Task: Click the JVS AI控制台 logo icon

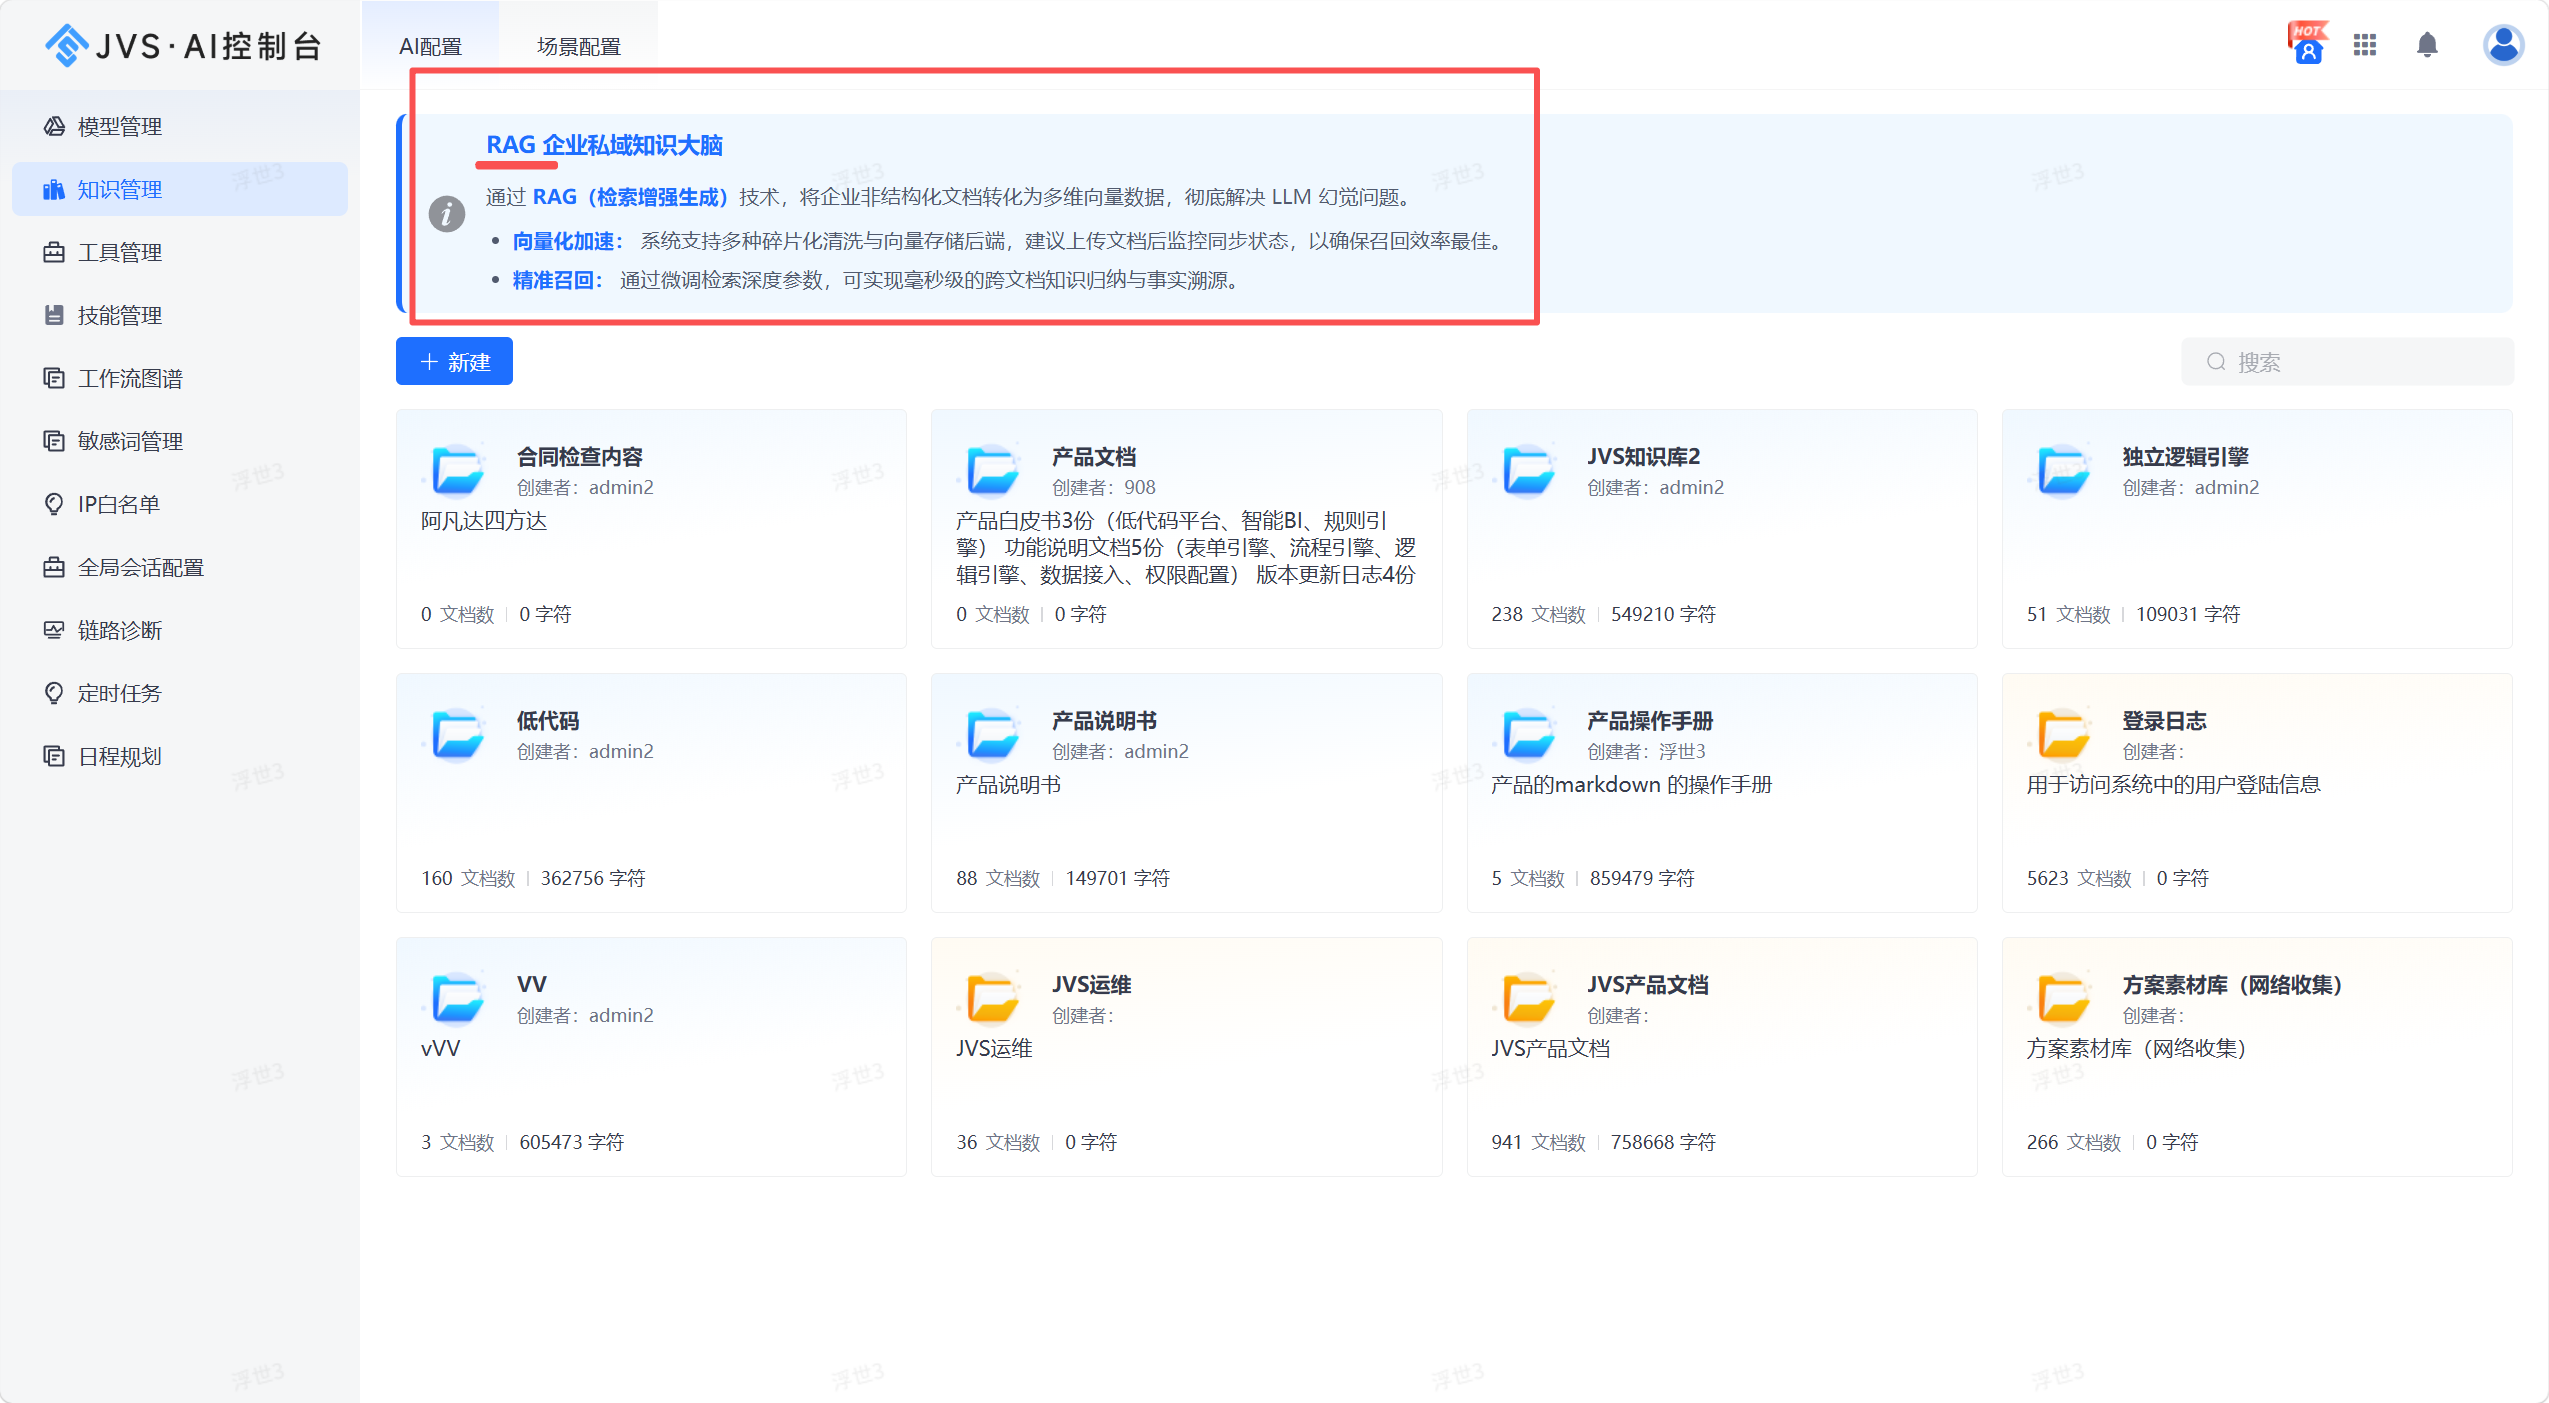Action: tap(67, 45)
